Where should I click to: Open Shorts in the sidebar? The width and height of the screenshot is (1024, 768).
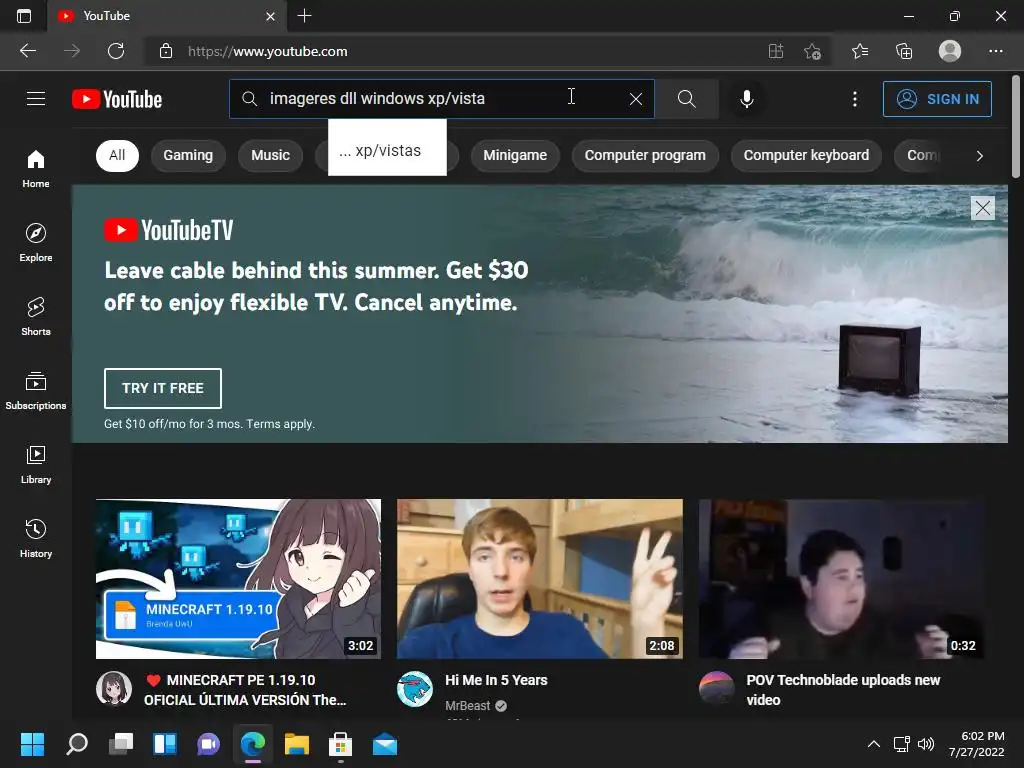(x=36, y=317)
